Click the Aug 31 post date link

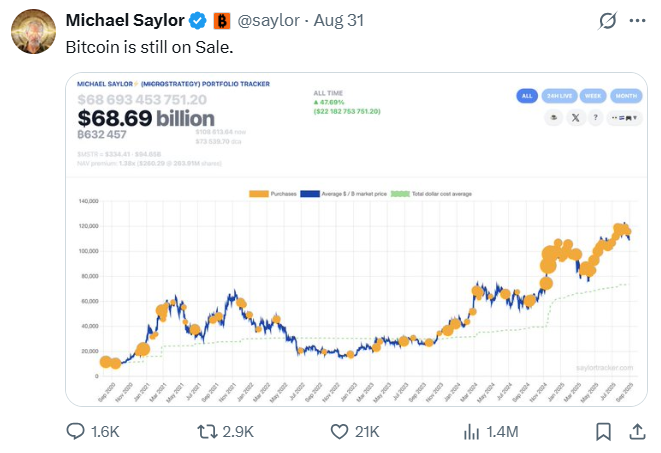click(x=339, y=21)
